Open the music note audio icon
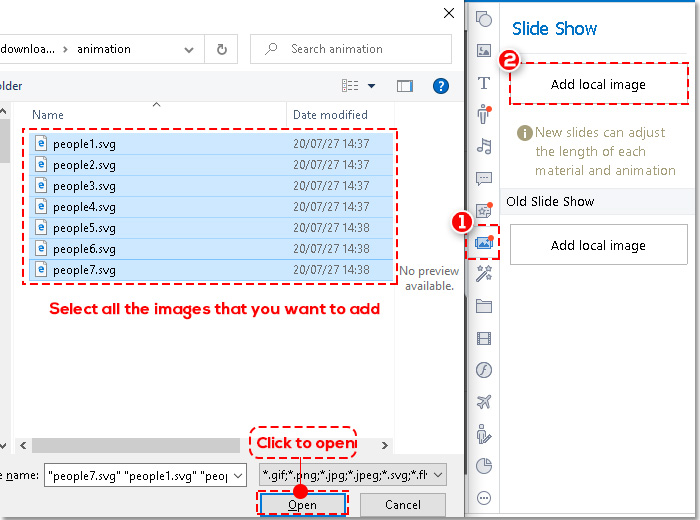 coord(484,146)
